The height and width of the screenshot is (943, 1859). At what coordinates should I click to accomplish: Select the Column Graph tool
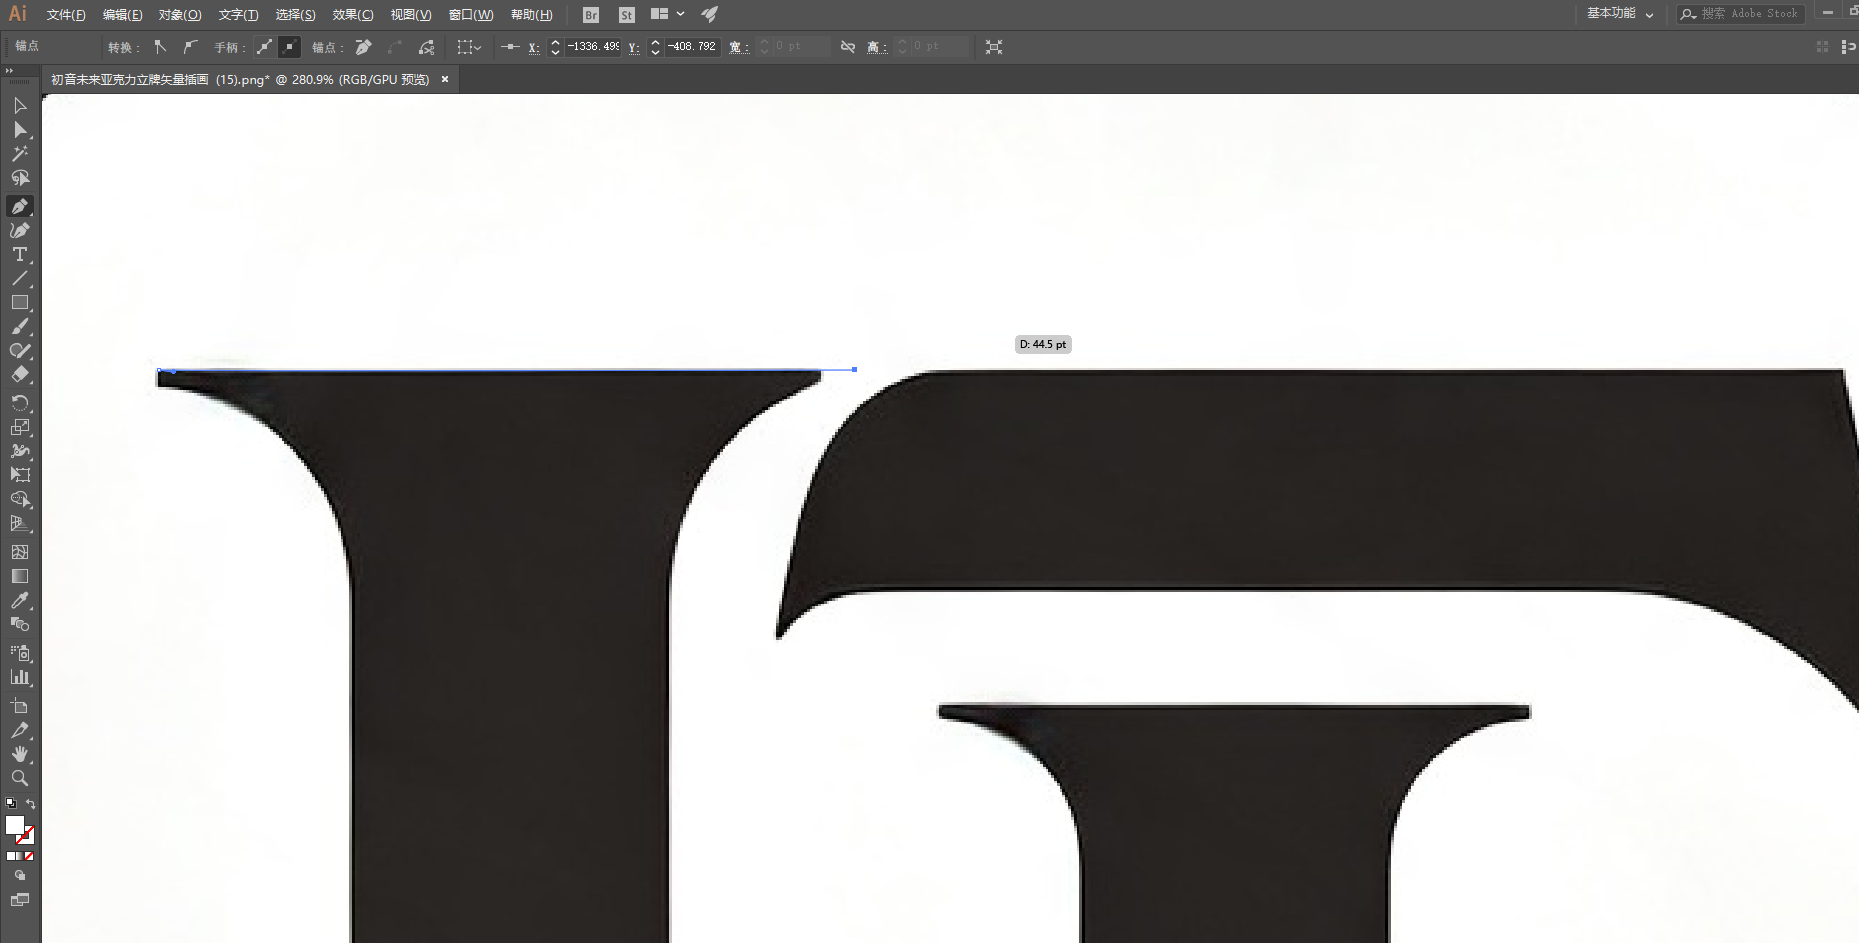click(20, 677)
